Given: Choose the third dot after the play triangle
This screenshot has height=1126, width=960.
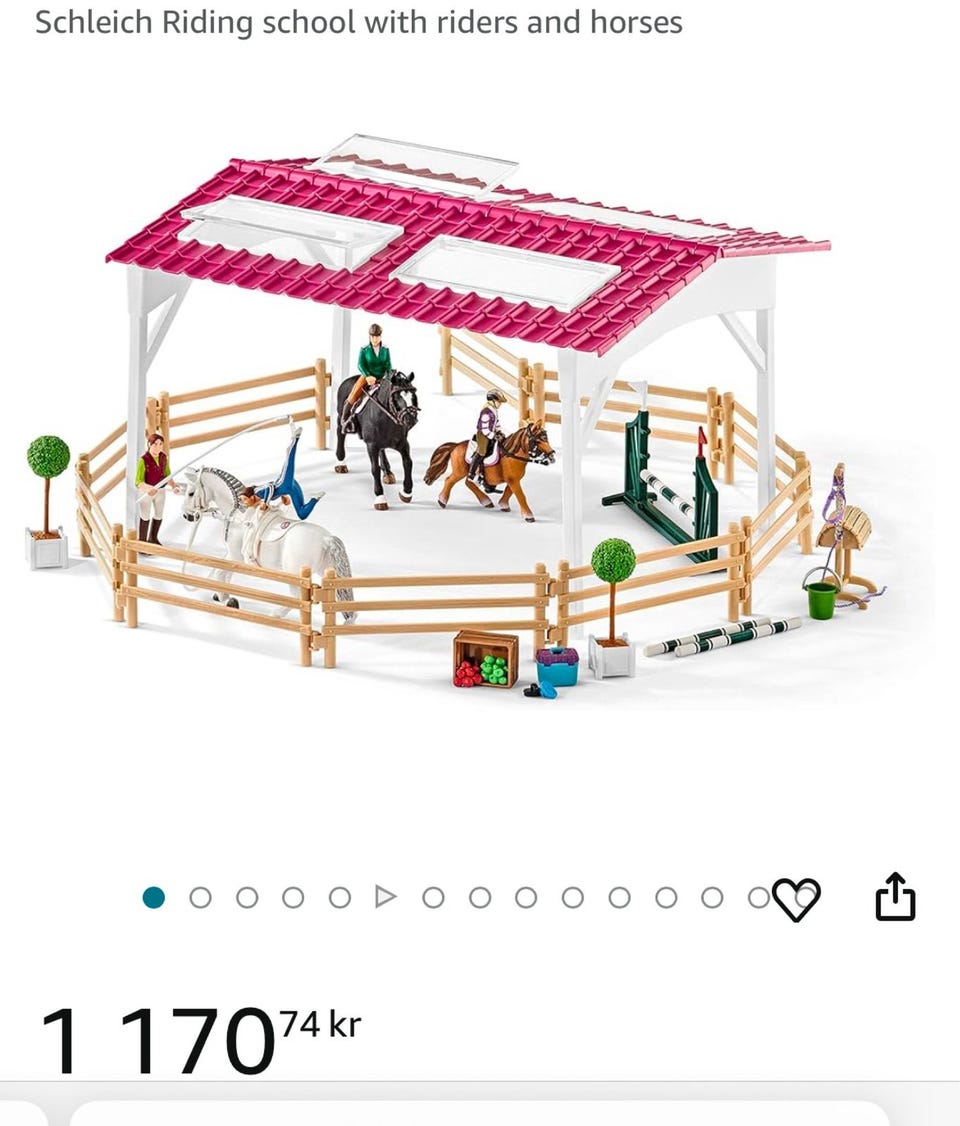Looking at the screenshot, I should click(526, 898).
